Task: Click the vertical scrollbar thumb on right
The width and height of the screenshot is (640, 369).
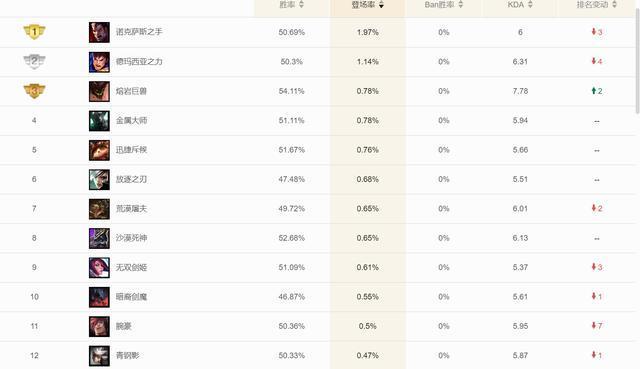Action: [x=638, y=61]
